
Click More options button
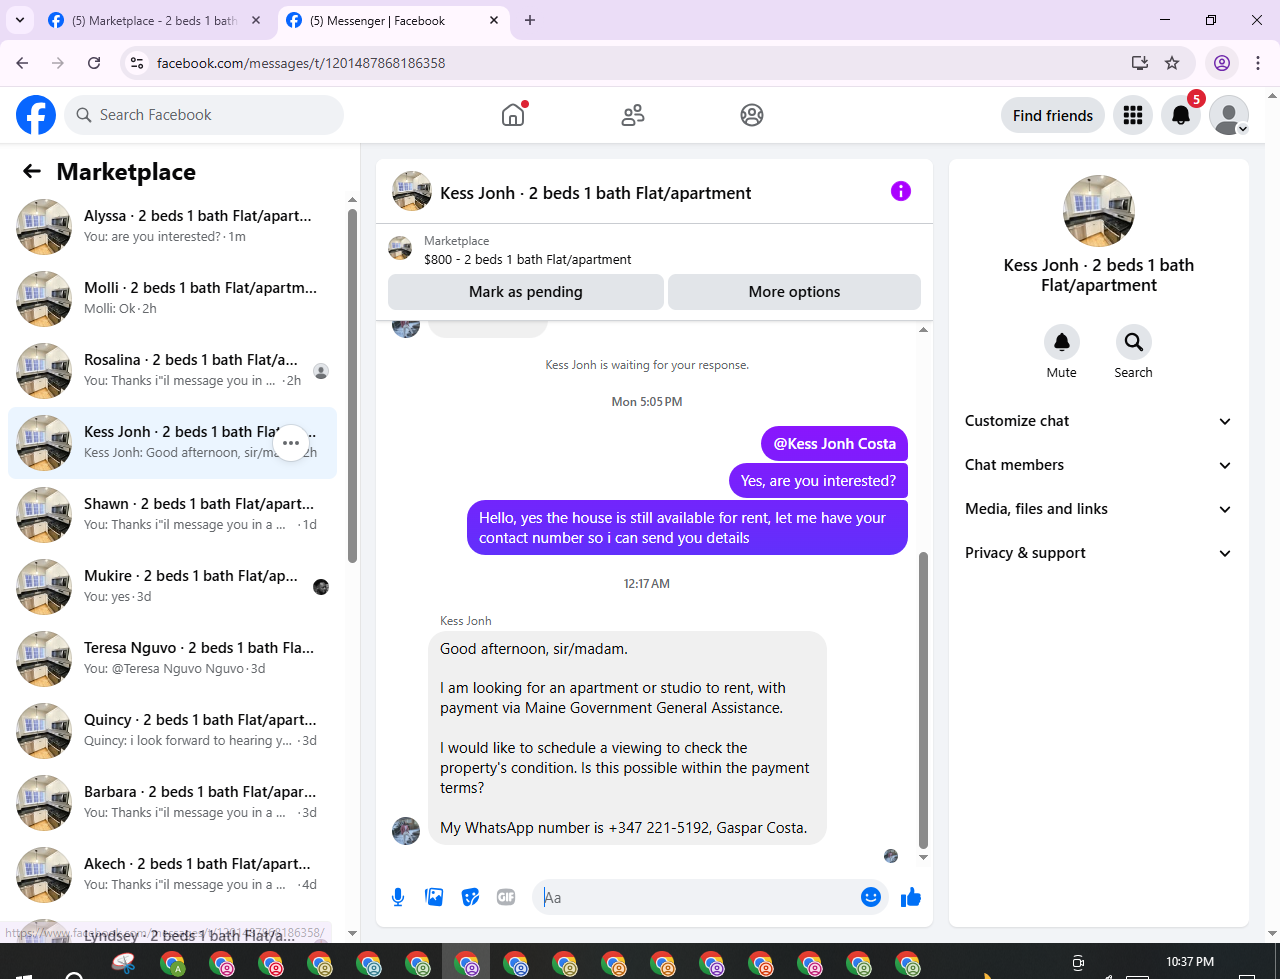(794, 292)
